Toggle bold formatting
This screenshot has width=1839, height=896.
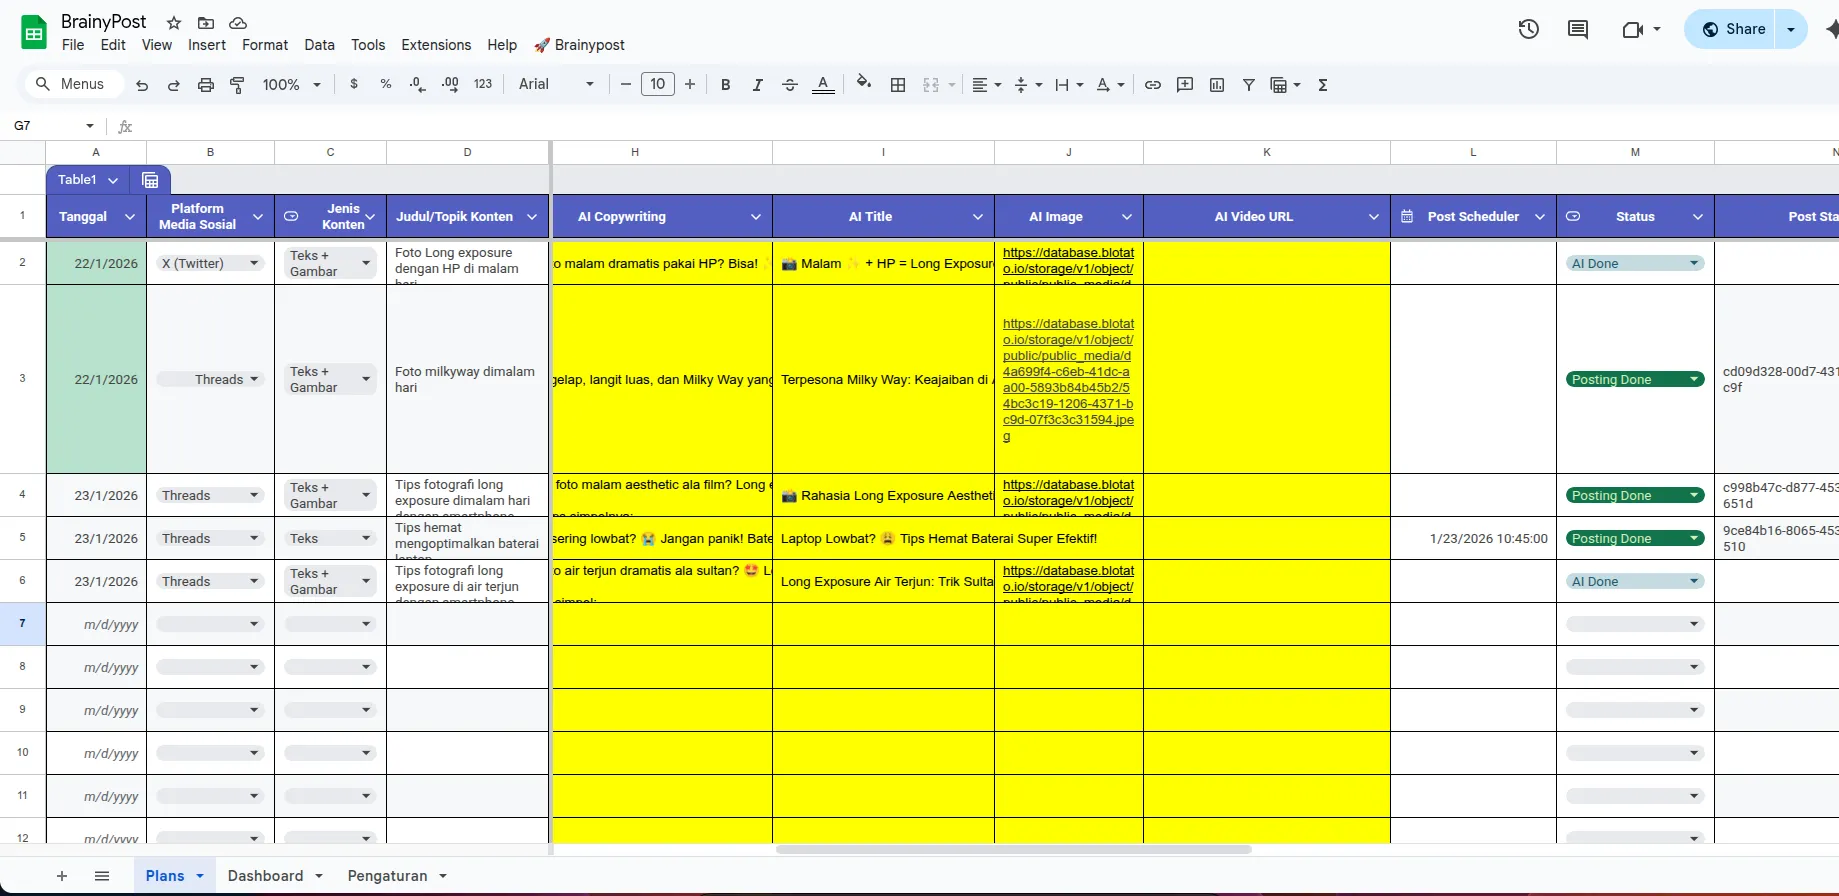pos(726,85)
